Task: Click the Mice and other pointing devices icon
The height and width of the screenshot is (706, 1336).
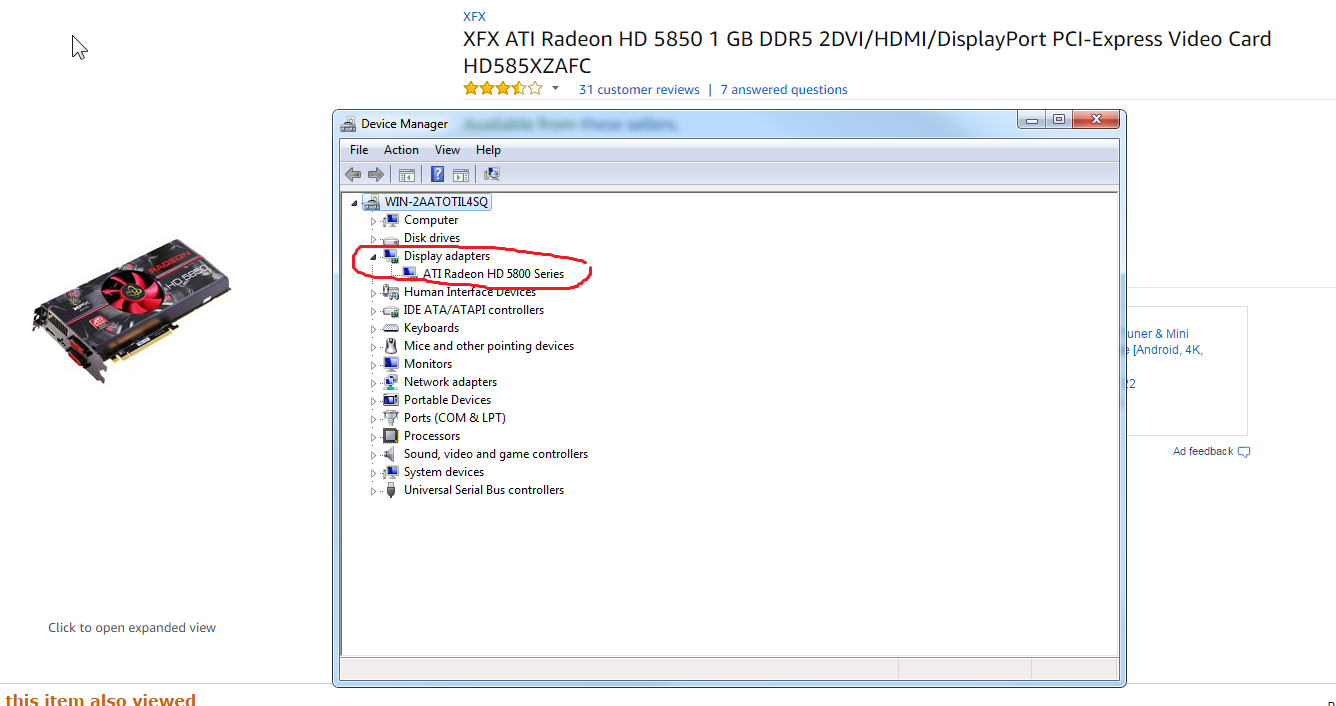Action: click(x=391, y=346)
